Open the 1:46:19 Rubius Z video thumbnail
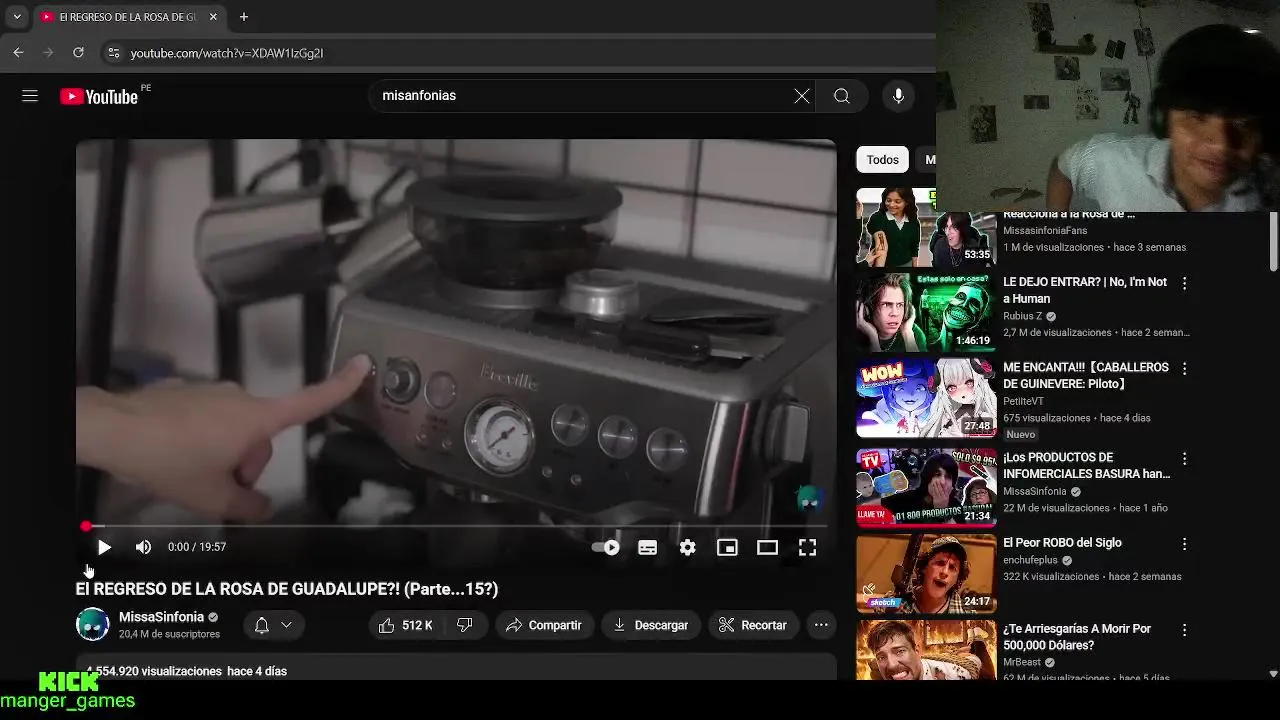1280x720 pixels. (x=926, y=313)
